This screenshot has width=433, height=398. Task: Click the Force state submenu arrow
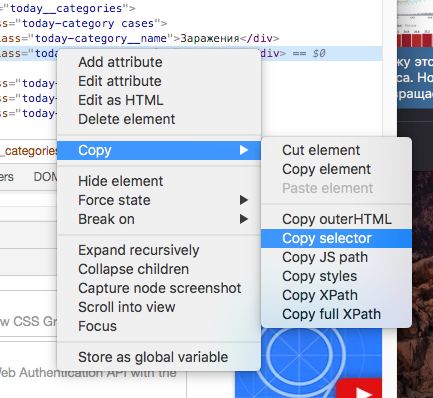coord(244,200)
